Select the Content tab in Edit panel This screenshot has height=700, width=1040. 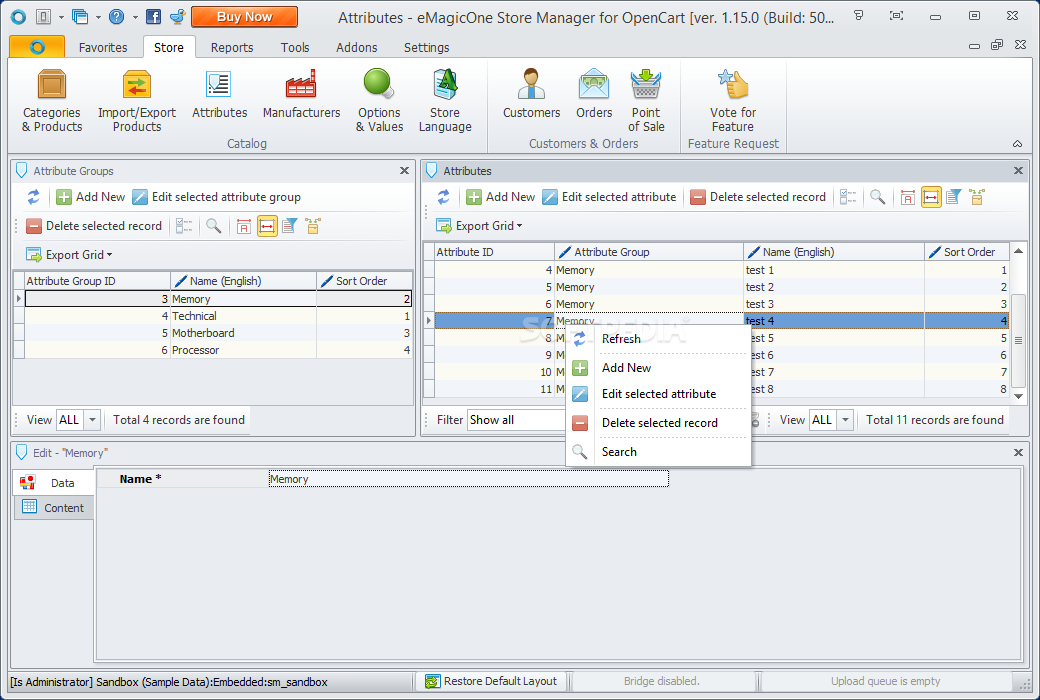pos(54,508)
